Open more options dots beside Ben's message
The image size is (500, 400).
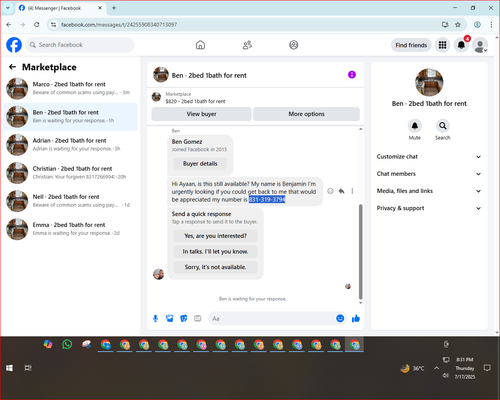click(x=352, y=191)
